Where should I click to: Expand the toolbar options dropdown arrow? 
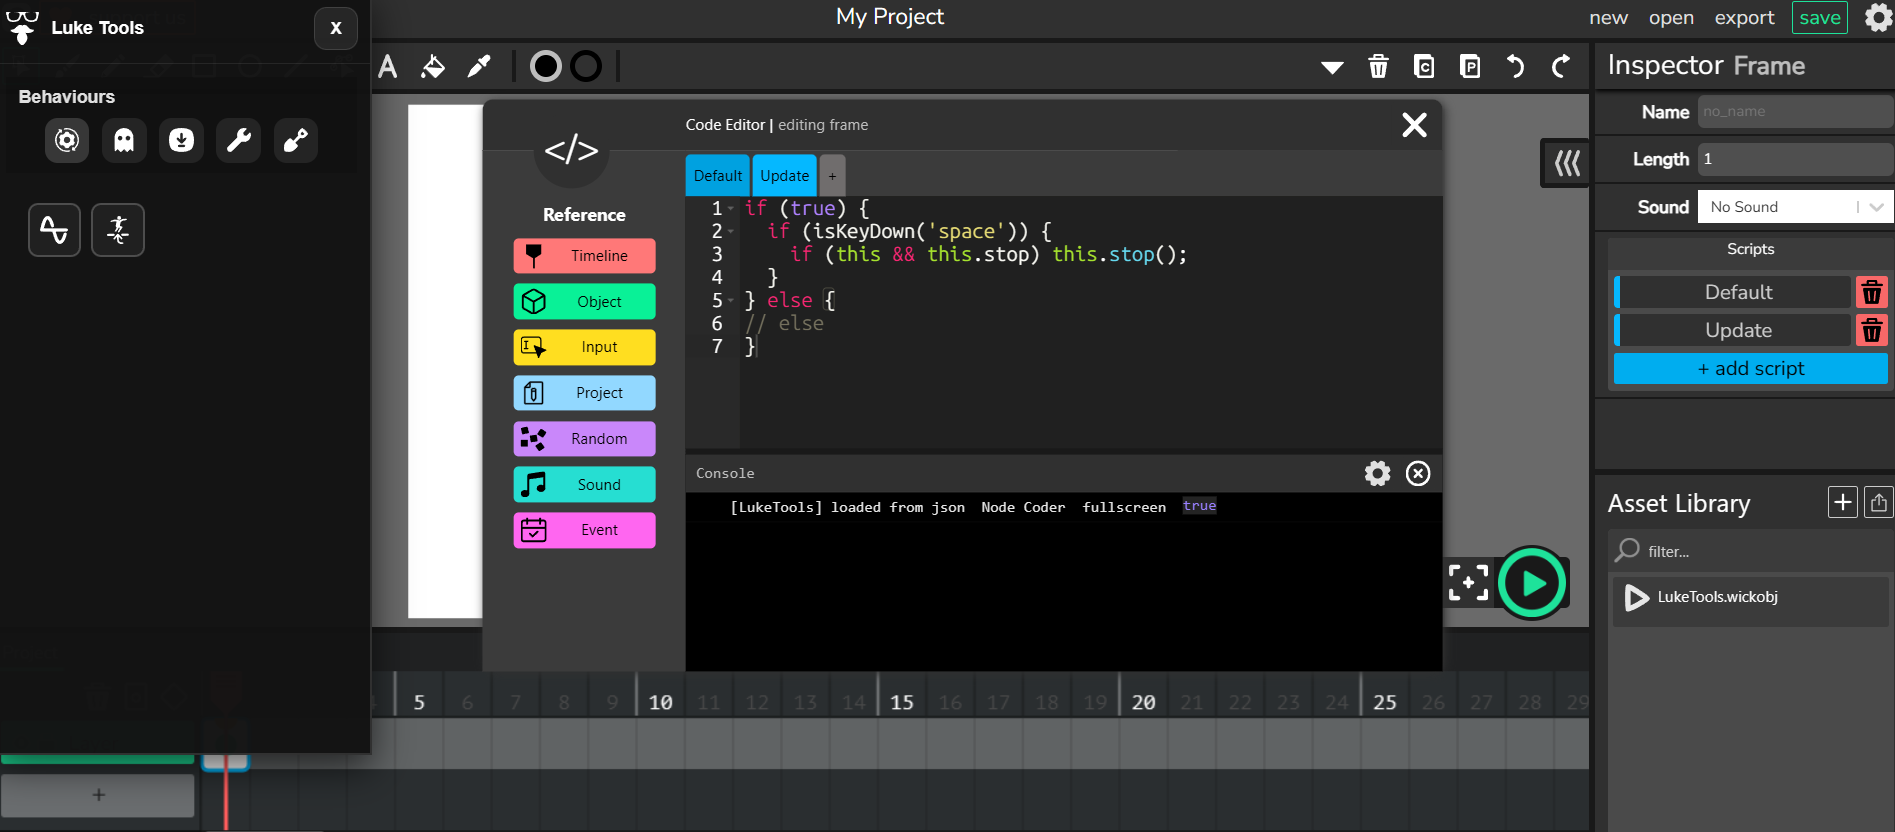[x=1332, y=68]
